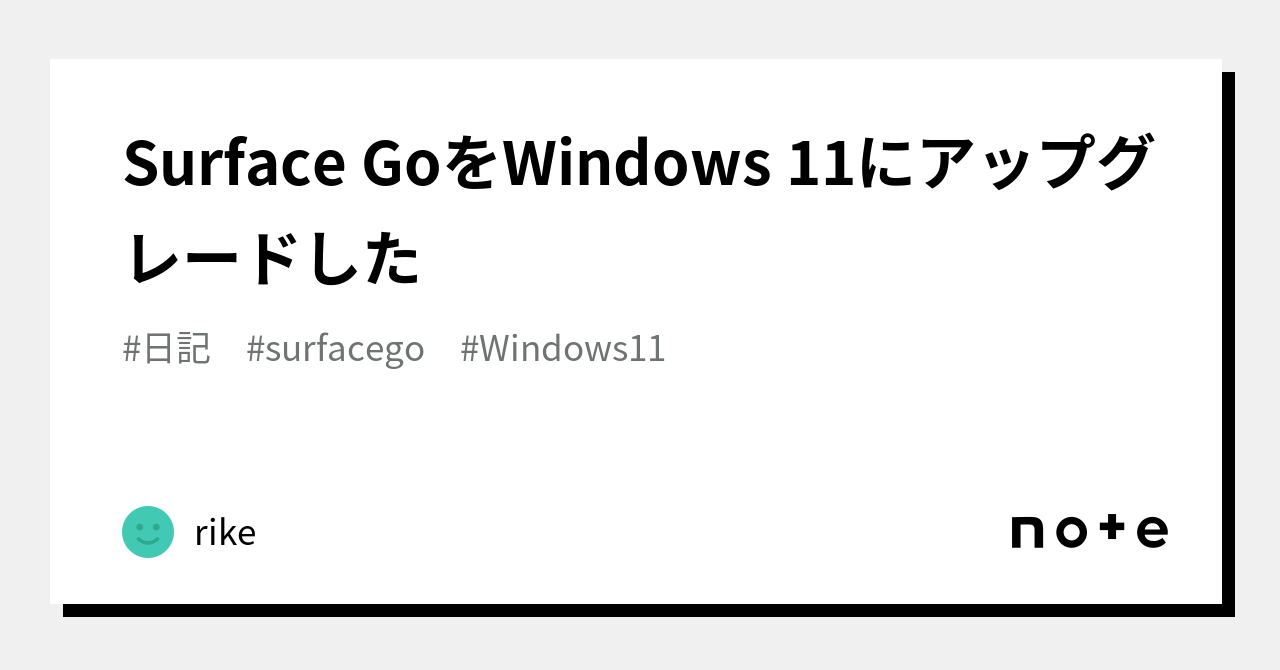Open the note logo
Viewport: 1280px width, 670px height.
1090,531
